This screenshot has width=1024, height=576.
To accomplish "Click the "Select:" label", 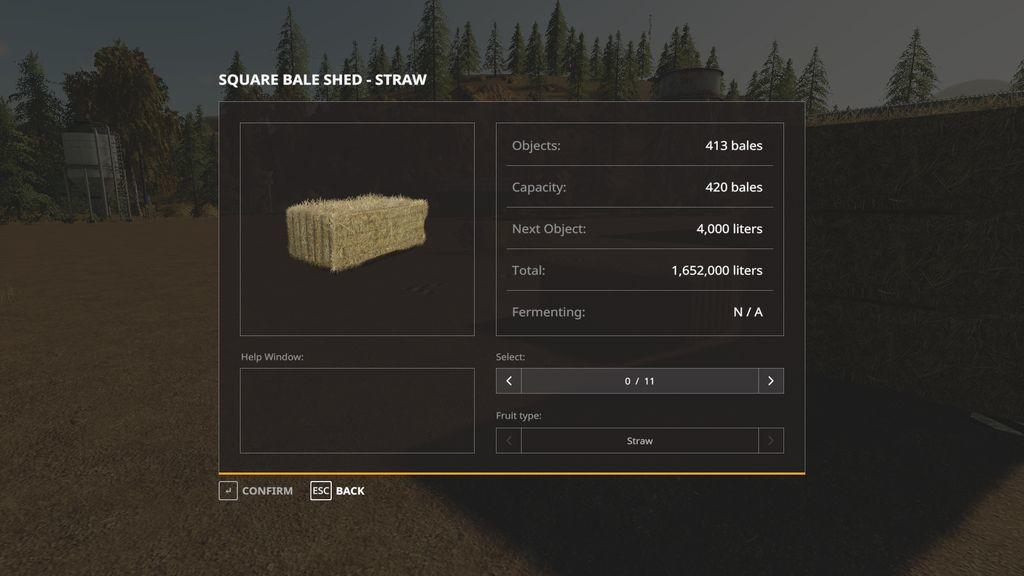I will (x=510, y=357).
